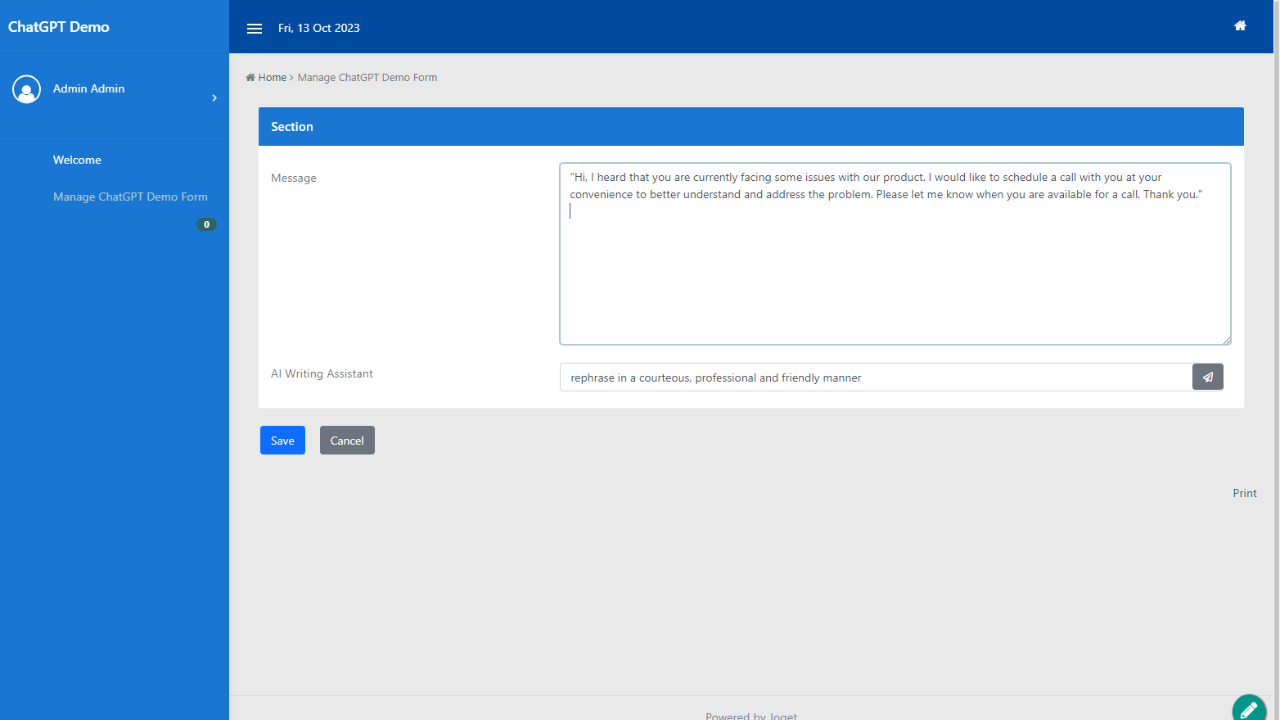
Task: Expand the Admin Admin profile chevron
Action: 214,98
